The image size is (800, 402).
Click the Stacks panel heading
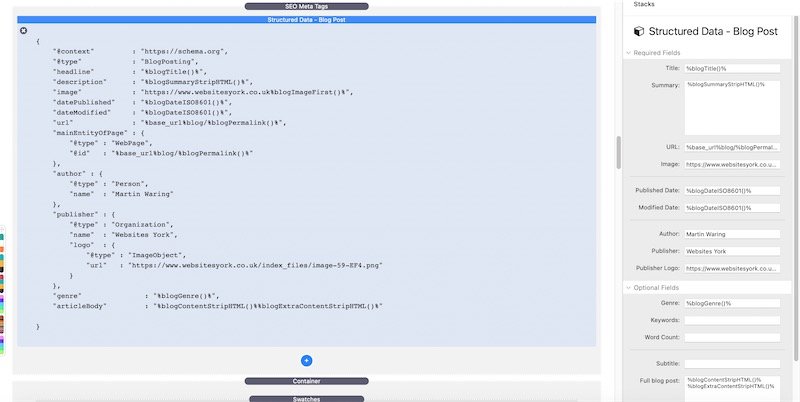click(644, 4)
